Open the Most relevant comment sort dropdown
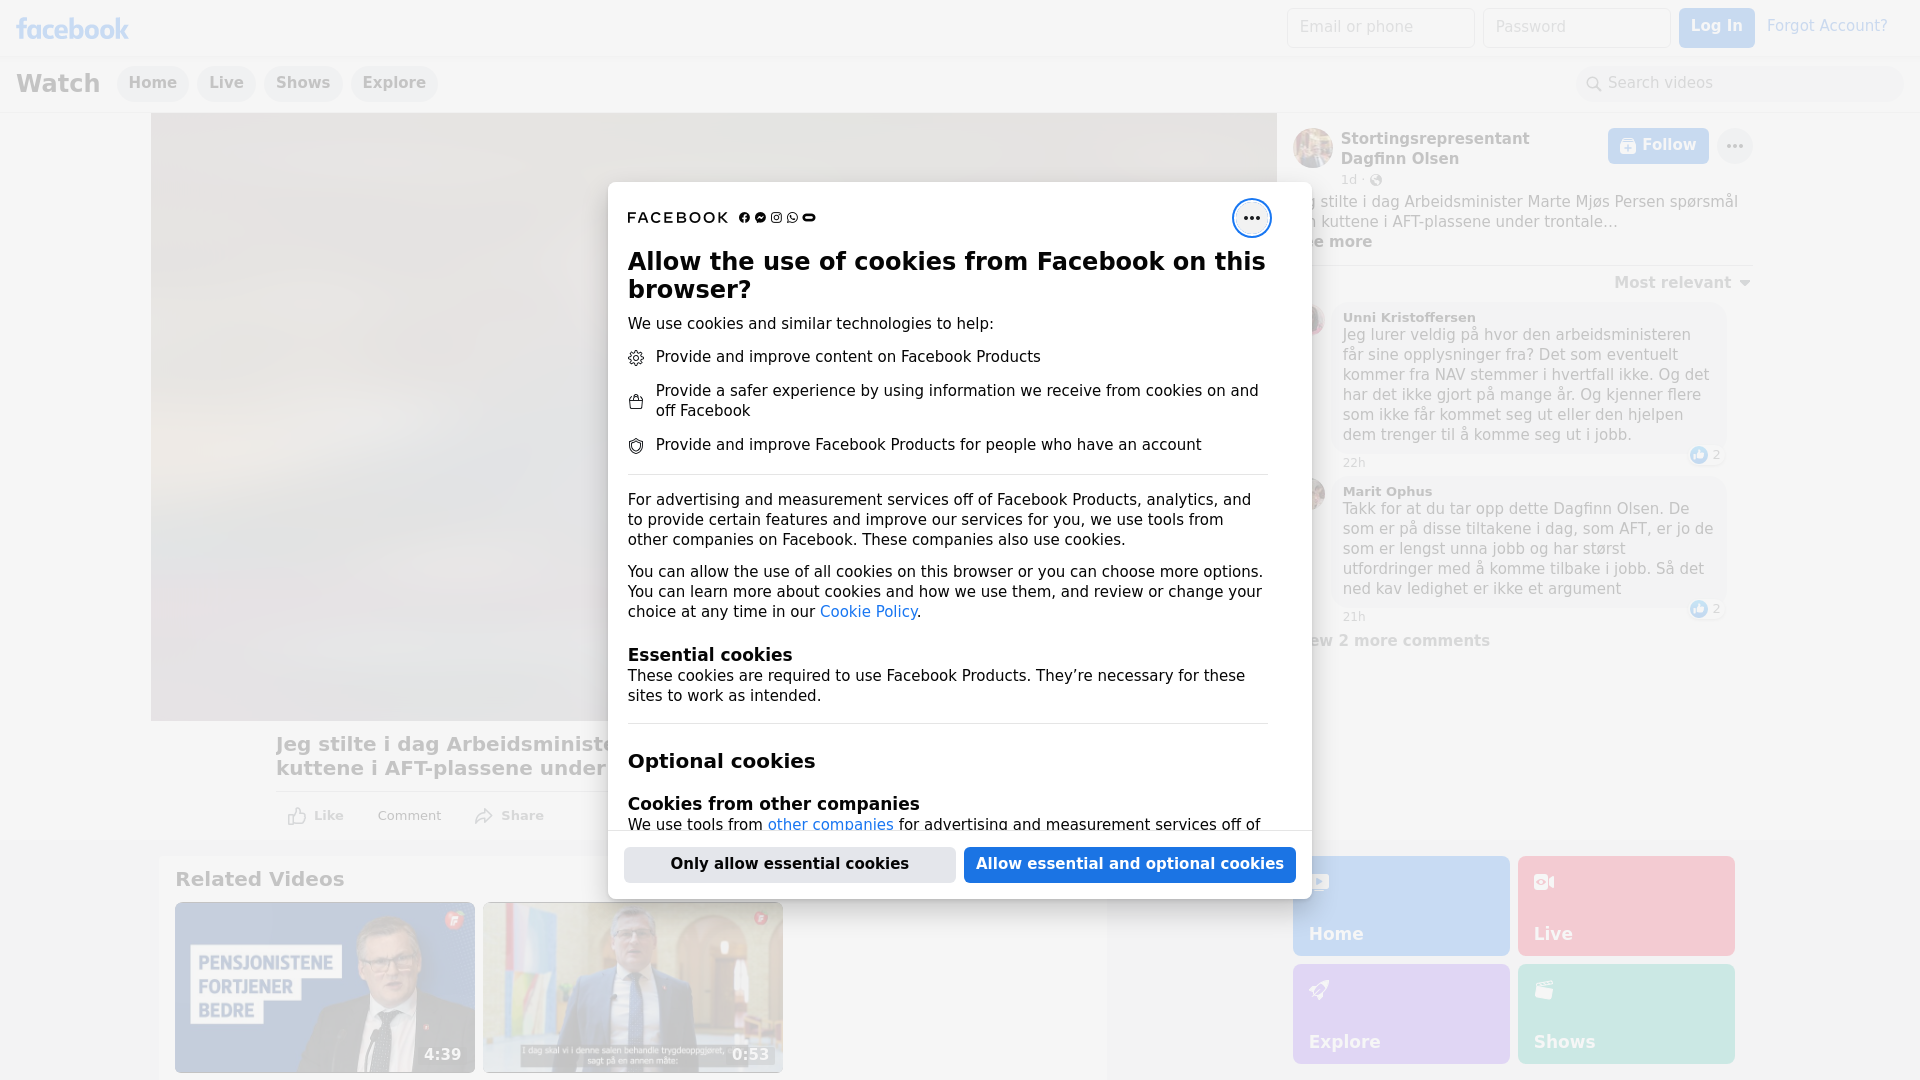 pos(1682,283)
